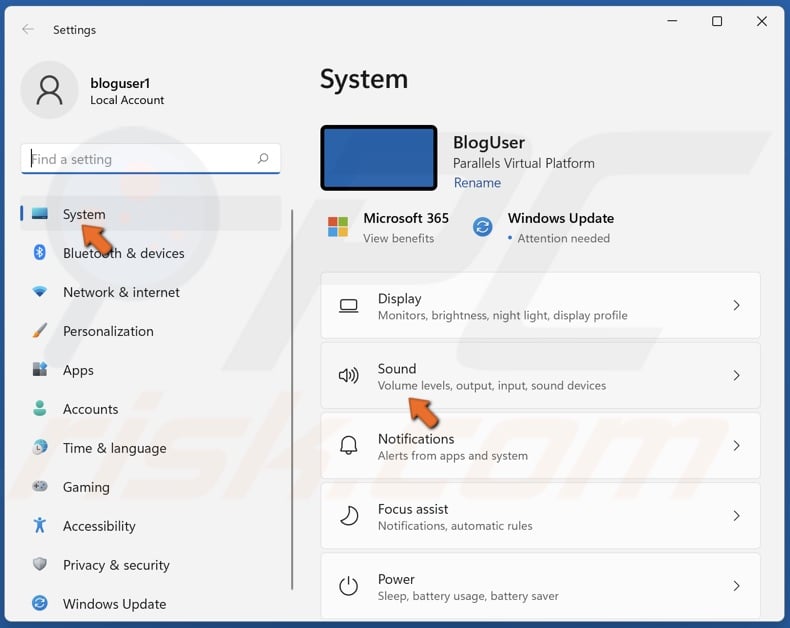The image size is (790, 628).
Task: Click the Rename link
Action: point(477,182)
